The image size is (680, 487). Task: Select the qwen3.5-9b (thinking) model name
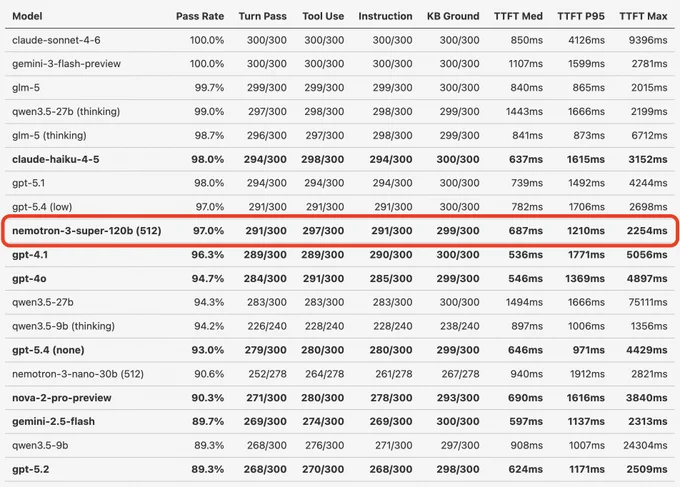point(63,326)
